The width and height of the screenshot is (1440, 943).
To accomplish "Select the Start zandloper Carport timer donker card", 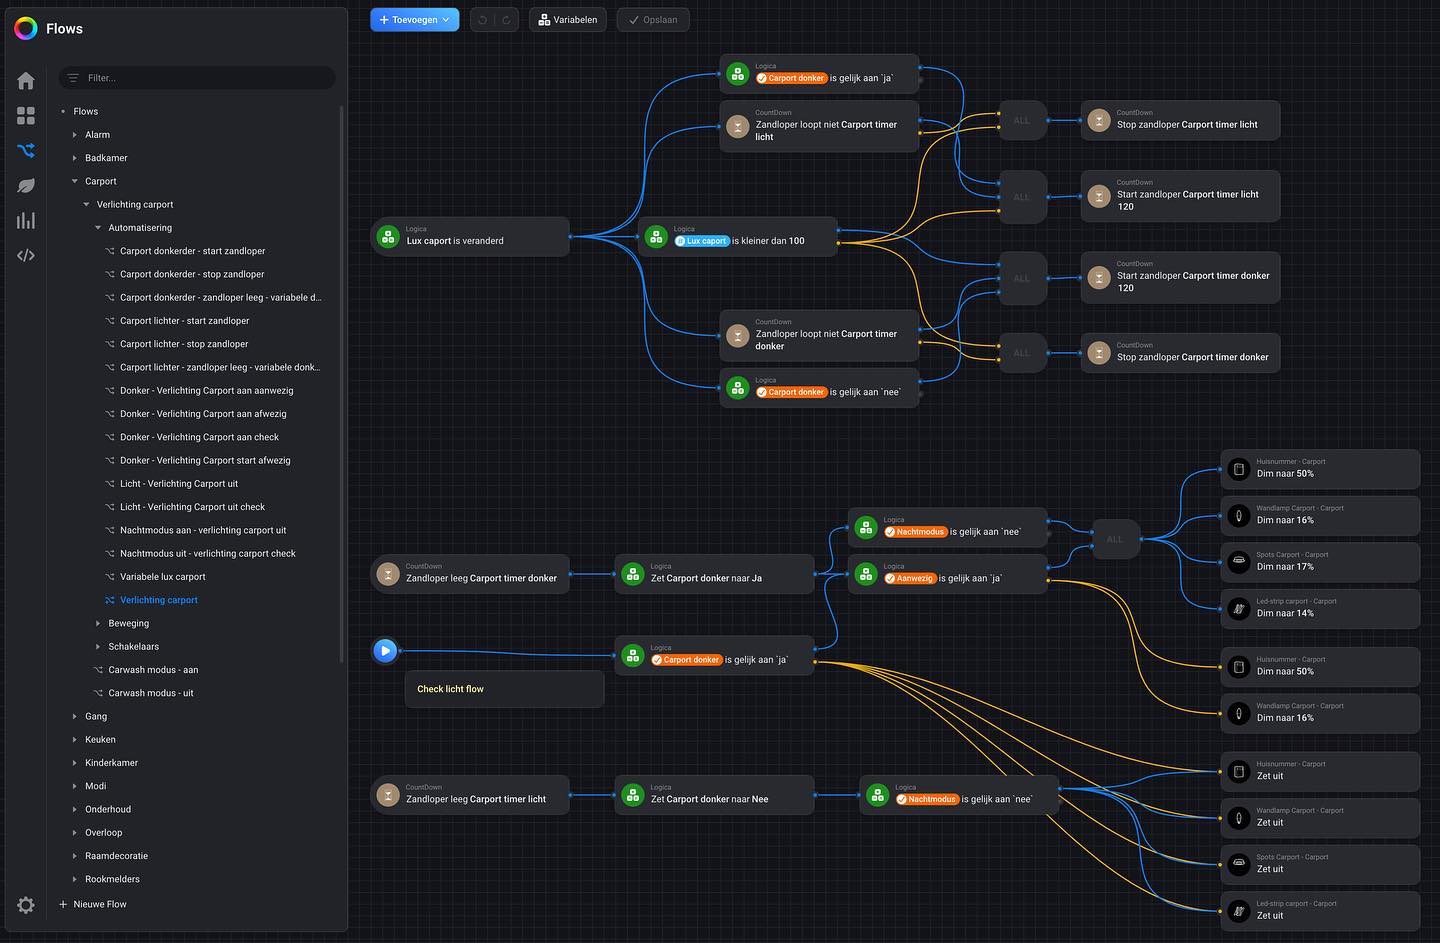I will point(1180,278).
